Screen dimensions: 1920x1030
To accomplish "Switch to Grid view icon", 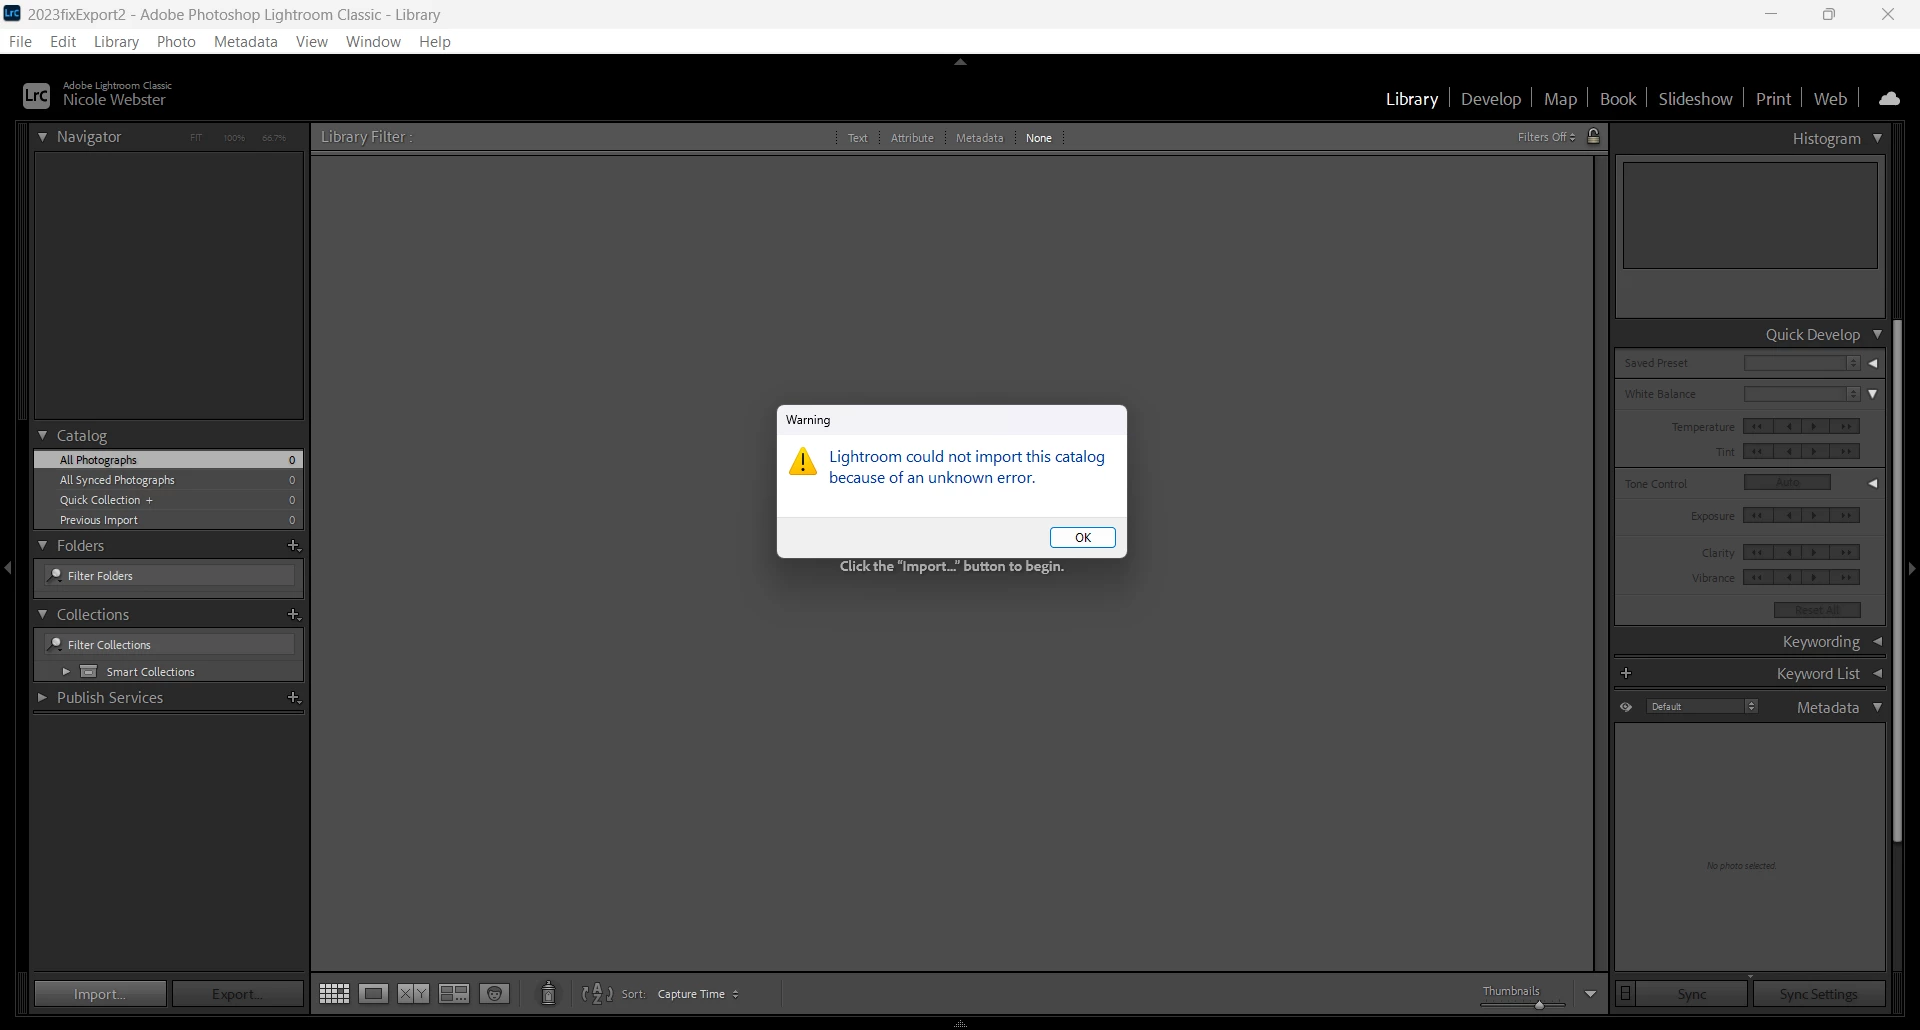I will coord(334,994).
